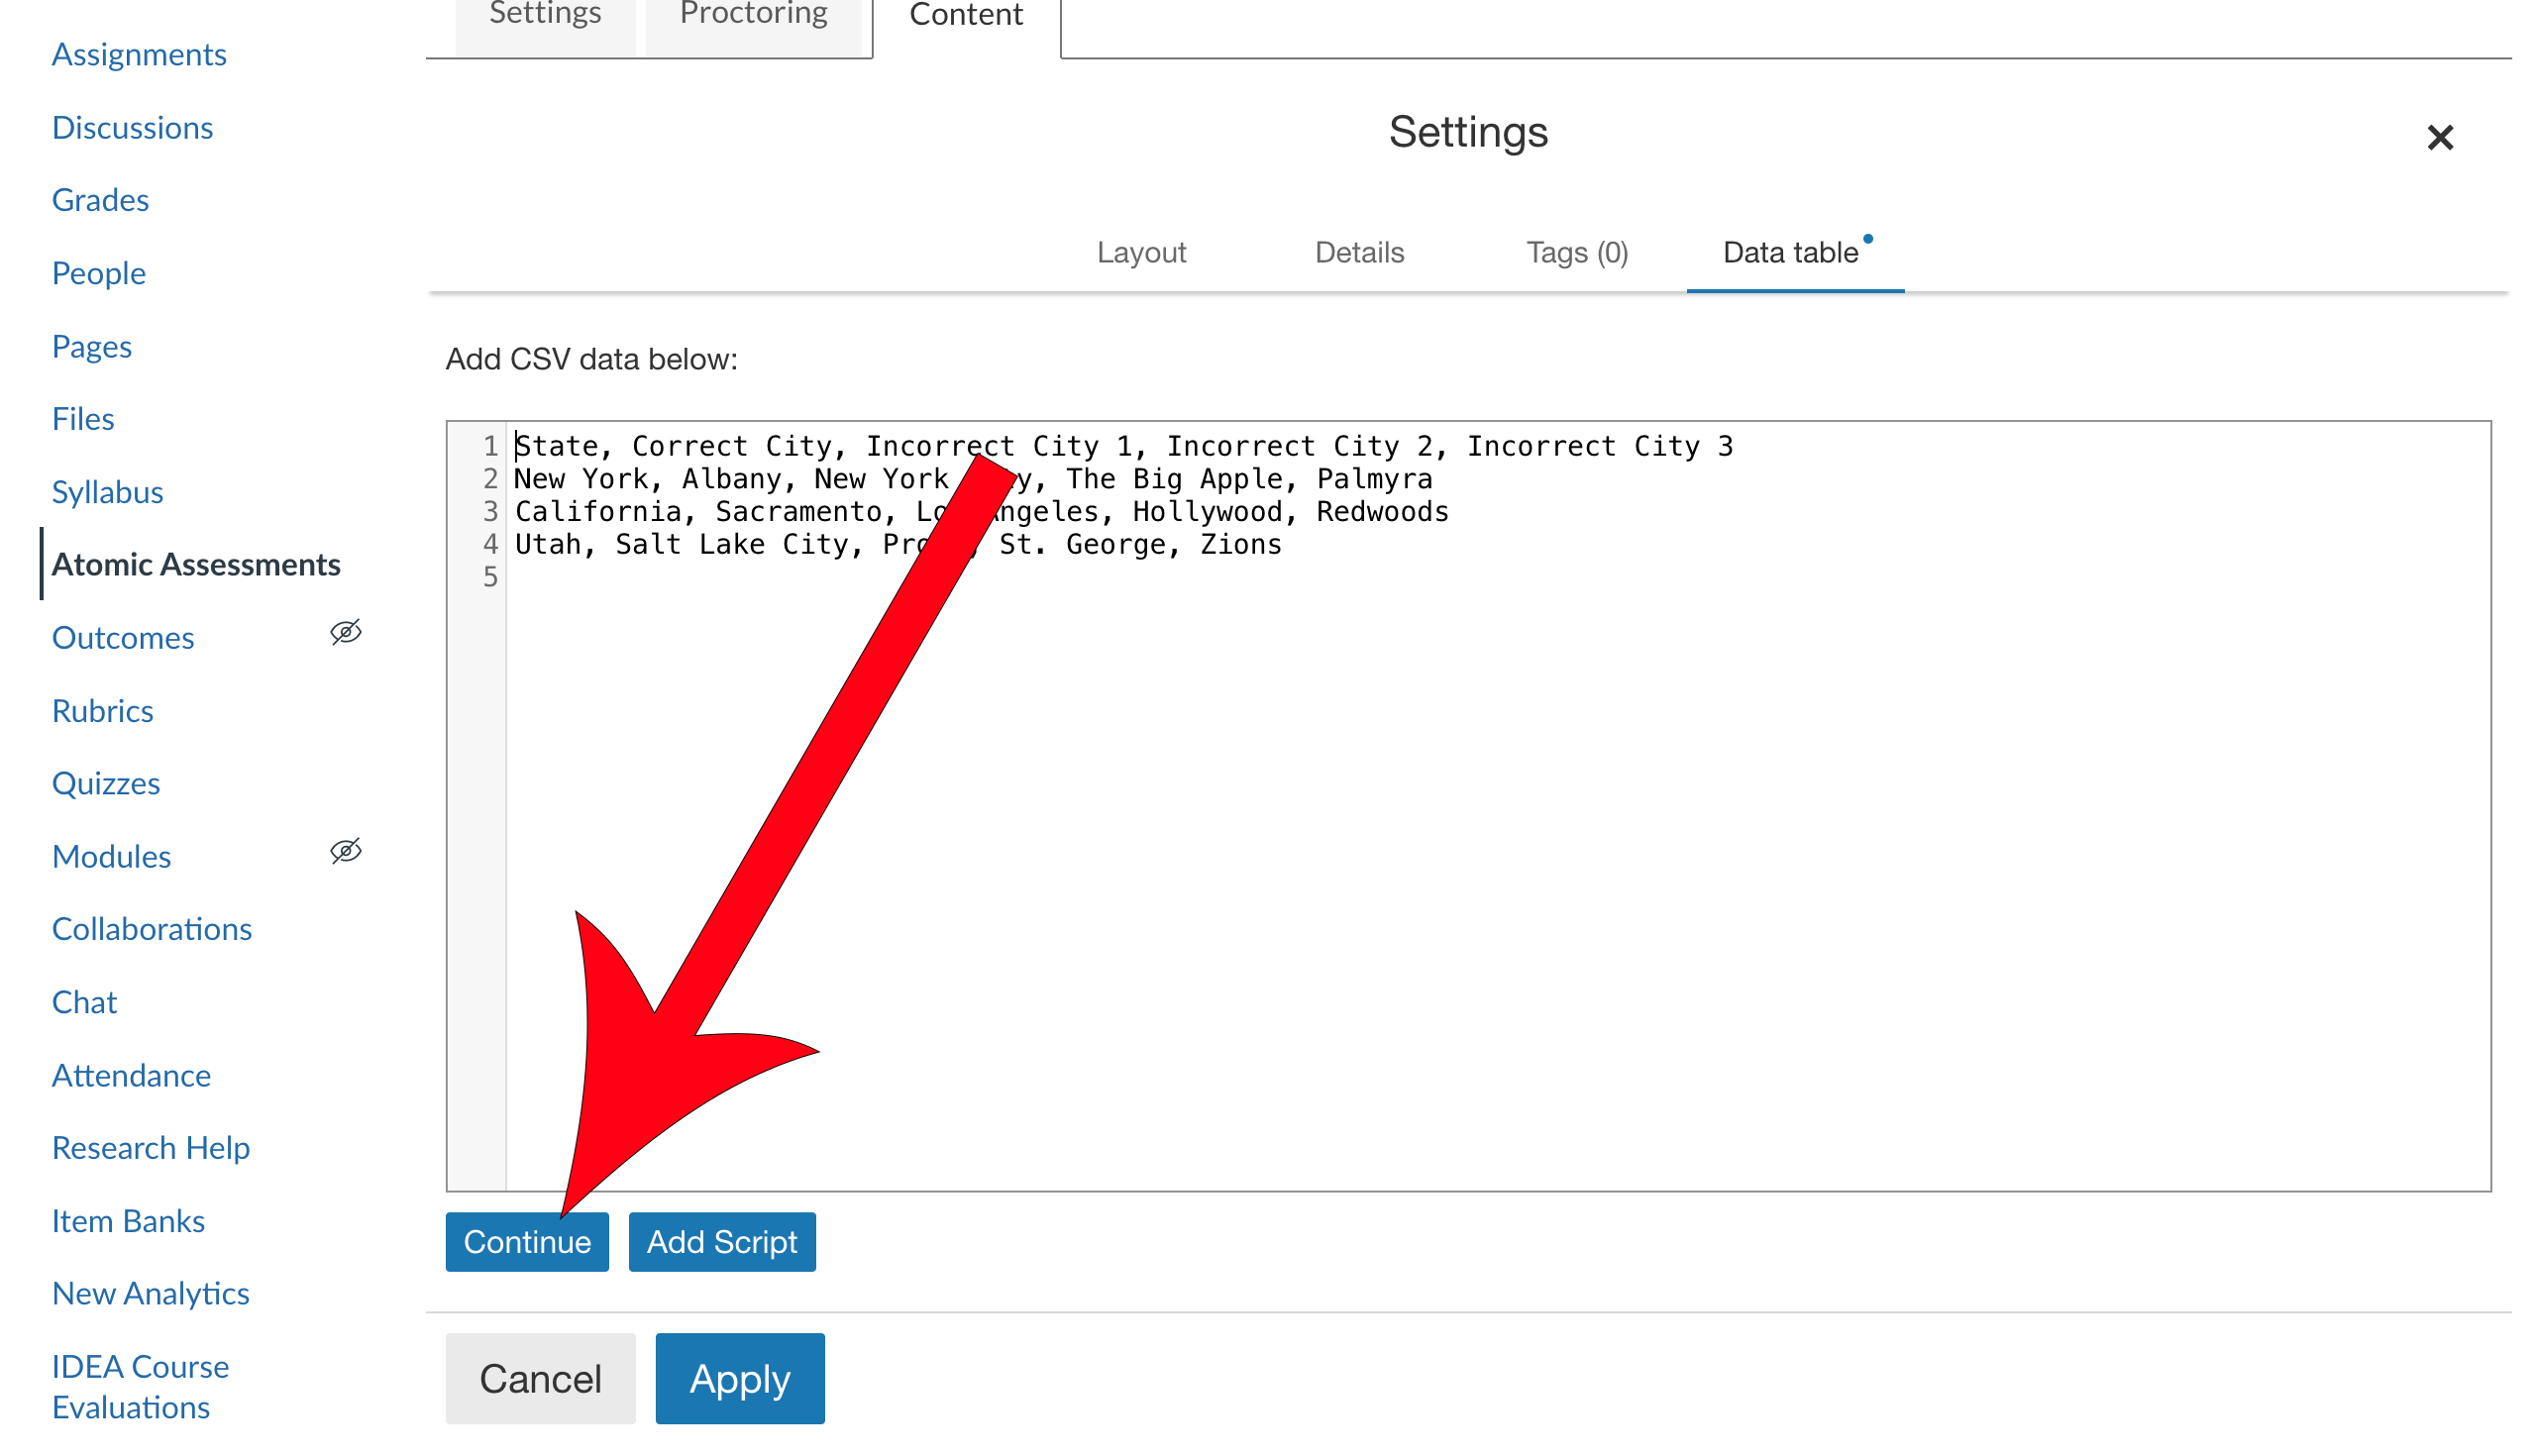The width and height of the screenshot is (2536, 1456).
Task: Open the Settings tab at top
Action: tap(545, 14)
